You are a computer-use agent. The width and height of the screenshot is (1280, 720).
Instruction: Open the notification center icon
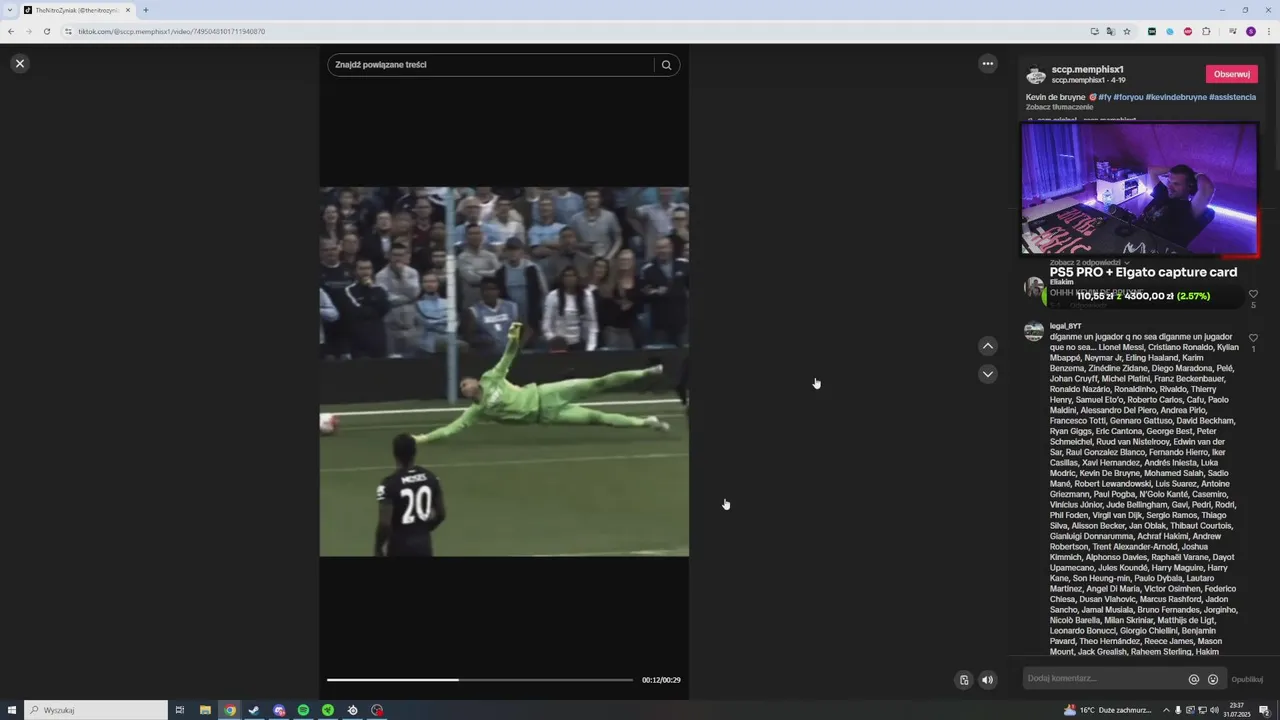[1264, 710]
